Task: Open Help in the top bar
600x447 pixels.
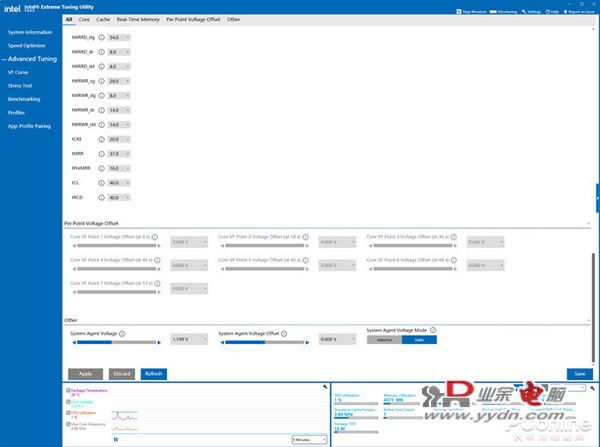Action: click(x=552, y=12)
